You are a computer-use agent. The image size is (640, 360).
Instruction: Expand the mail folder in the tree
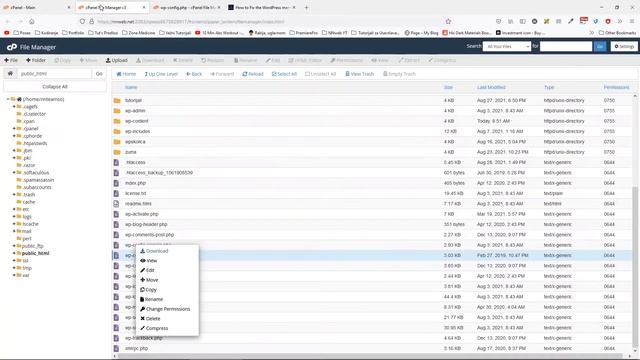pyautogui.click(x=14, y=231)
